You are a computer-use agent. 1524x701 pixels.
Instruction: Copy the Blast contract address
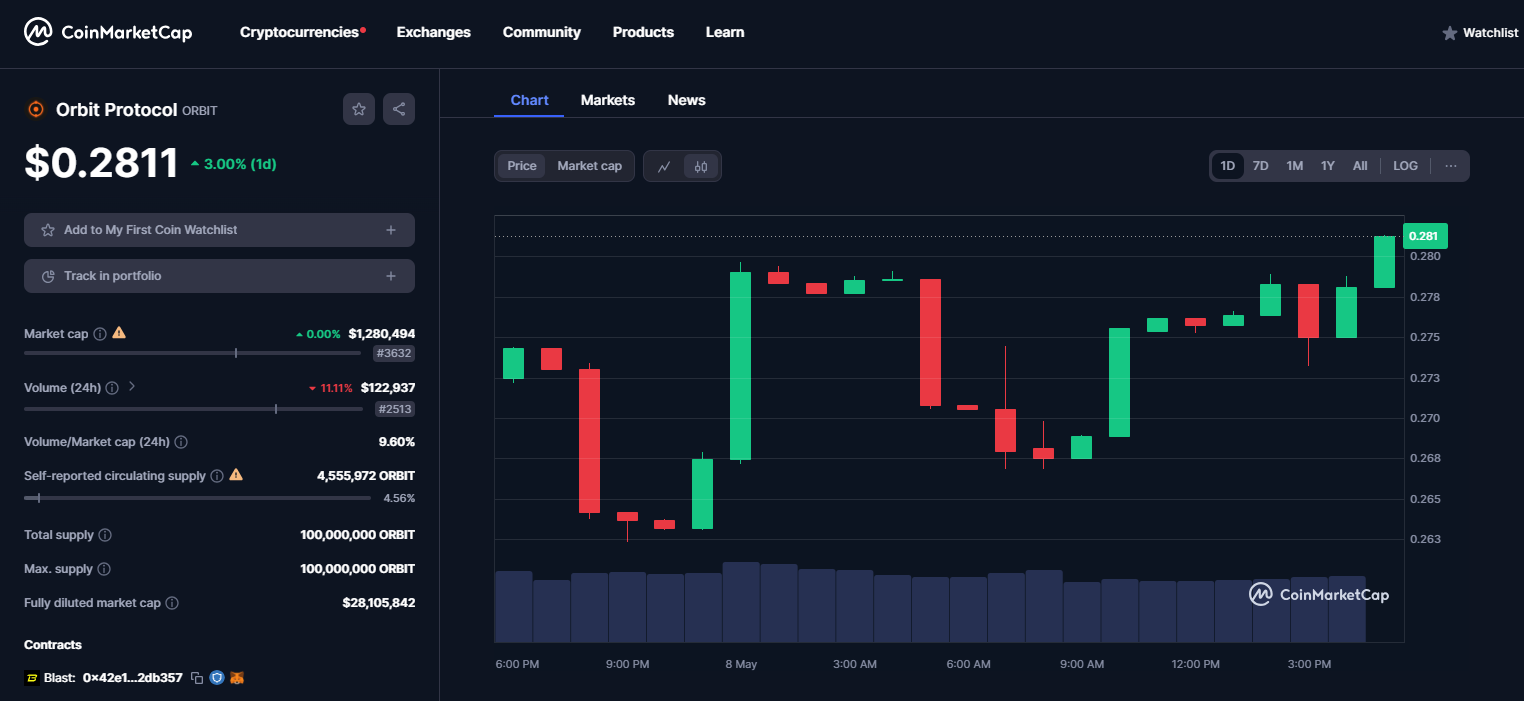pos(197,678)
